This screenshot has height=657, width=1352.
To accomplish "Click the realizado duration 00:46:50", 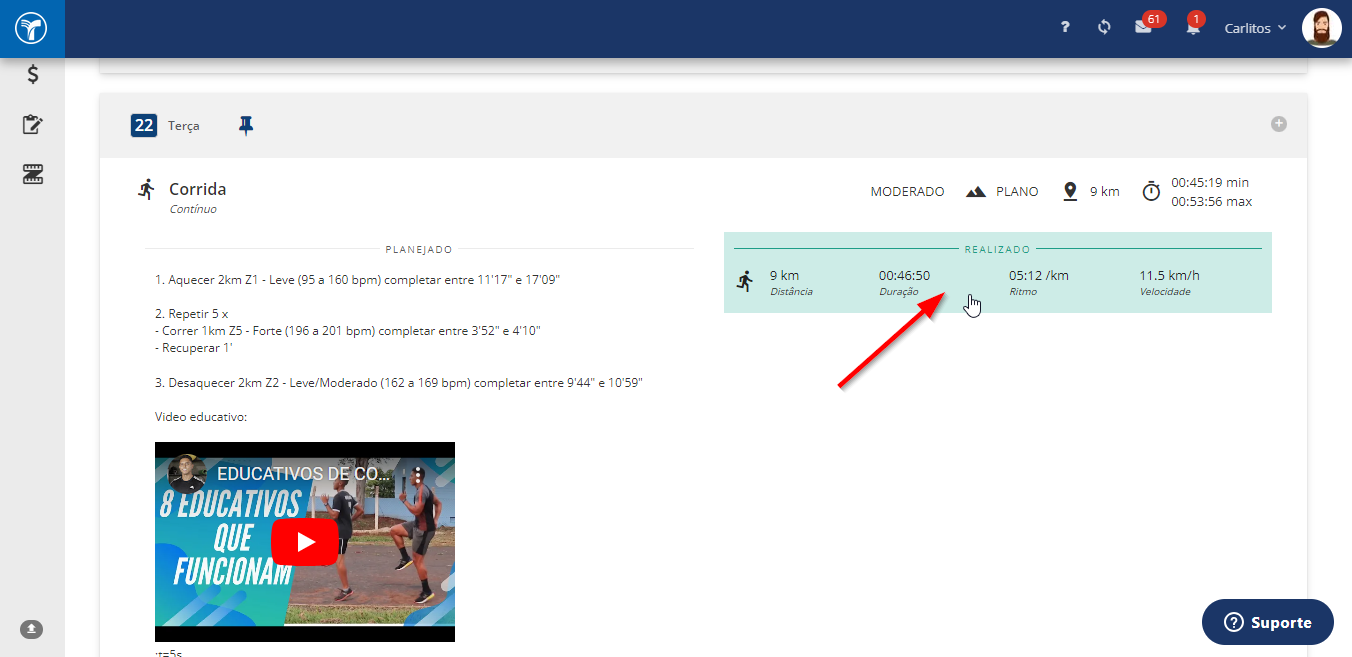I will tap(905, 276).
